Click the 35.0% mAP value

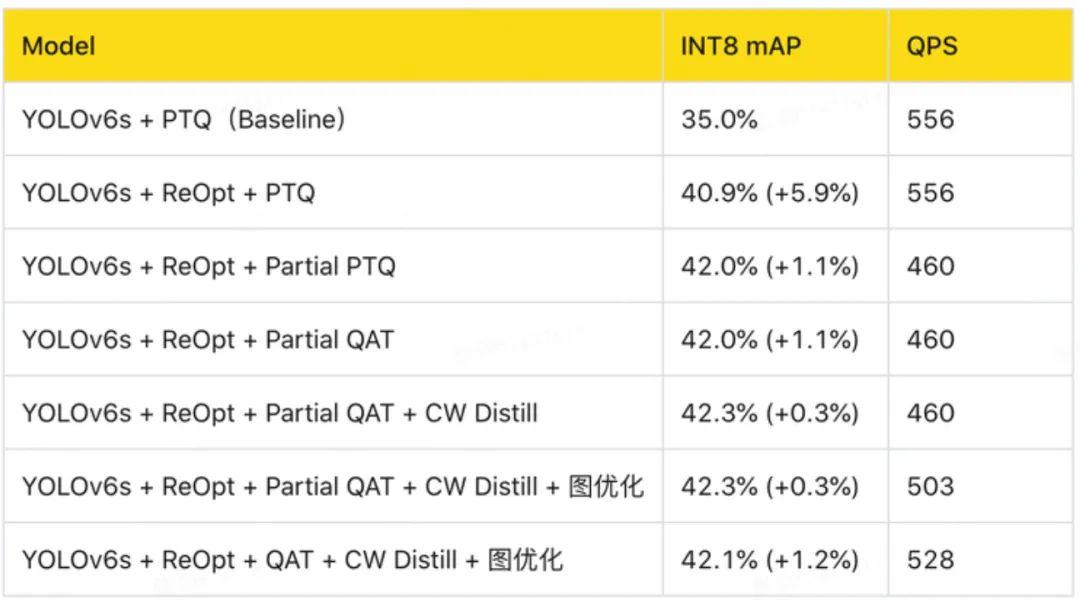[719, 120]
